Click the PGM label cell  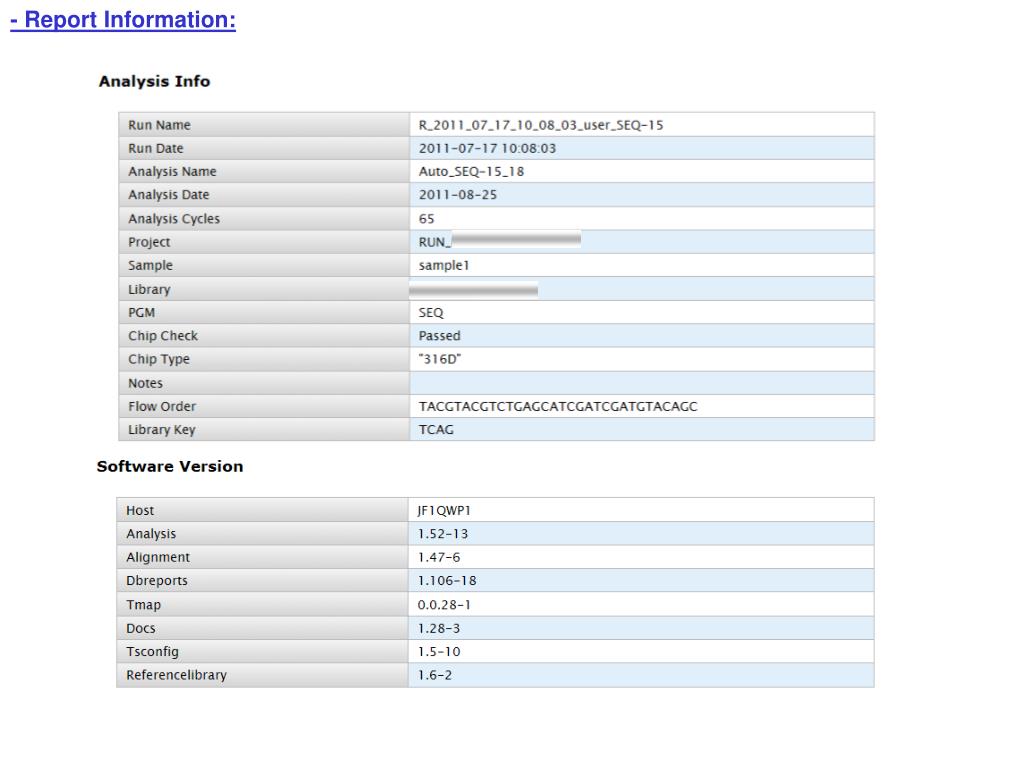coord(264,312)
